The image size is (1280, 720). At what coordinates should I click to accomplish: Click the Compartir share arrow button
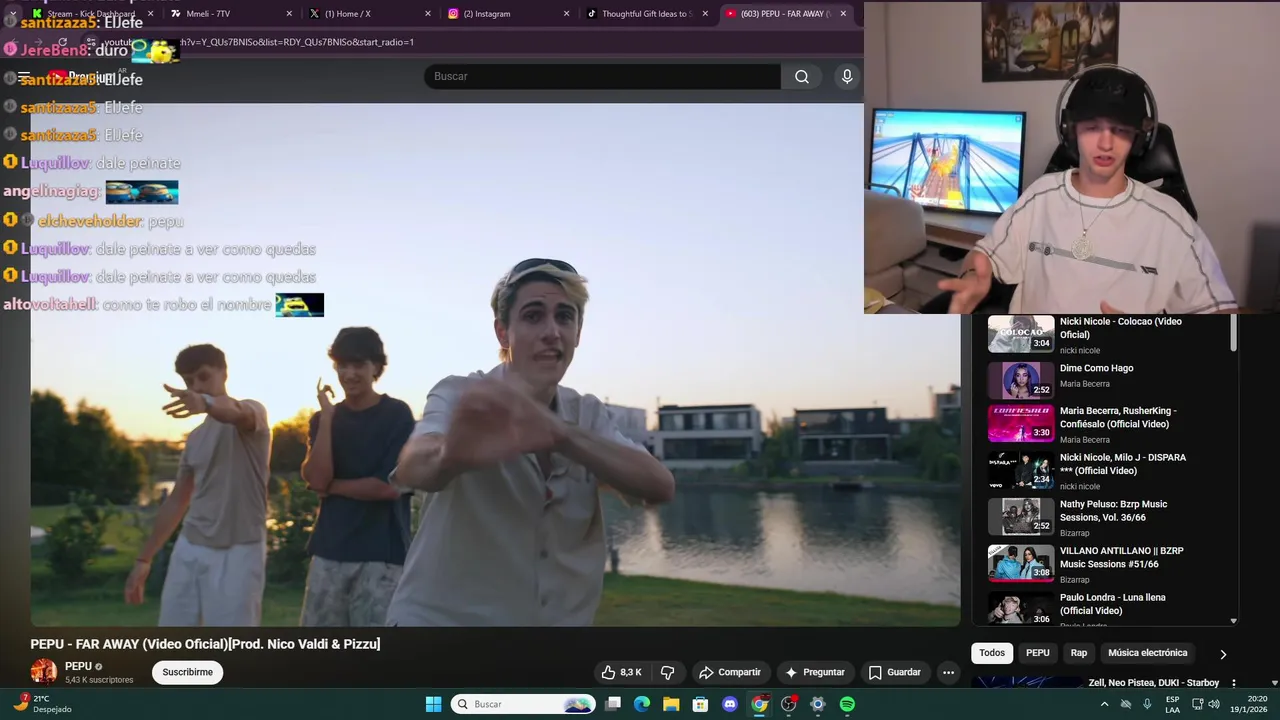(x=730, y=672)
